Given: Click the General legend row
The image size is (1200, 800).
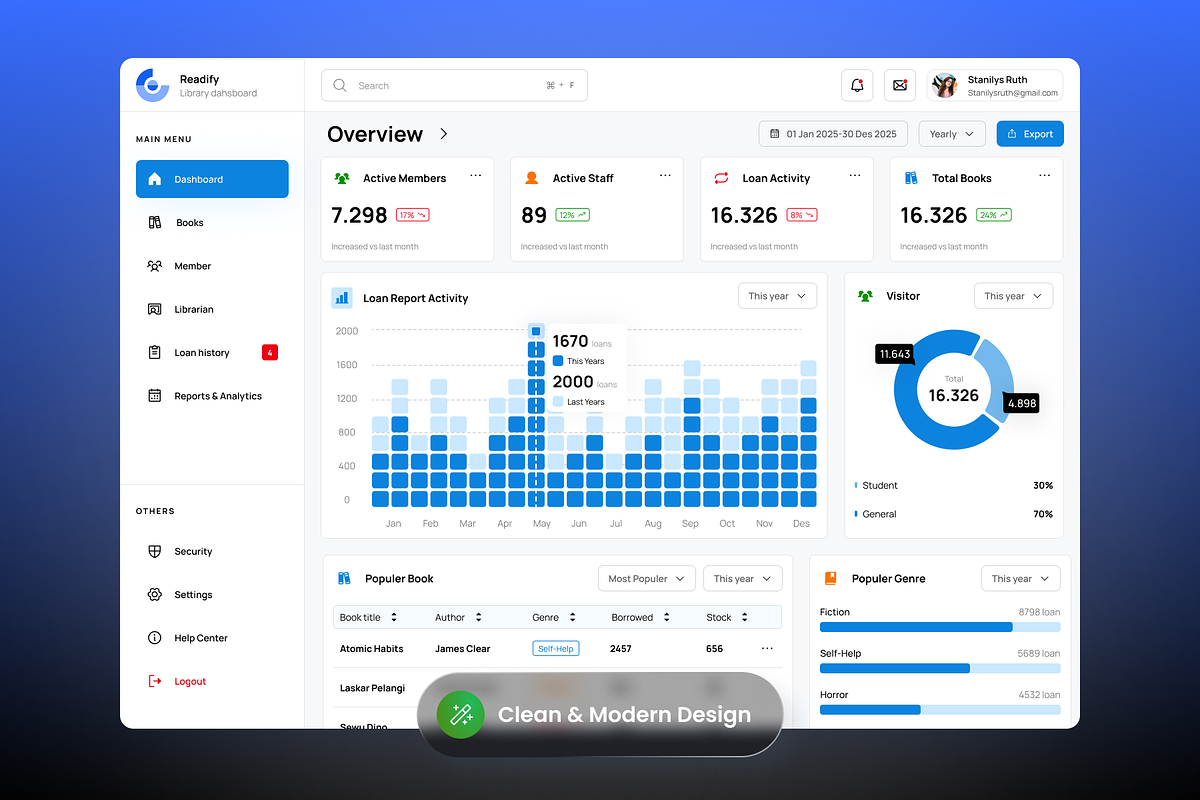Looking at the screenshot, I should (x=953, y=514).
